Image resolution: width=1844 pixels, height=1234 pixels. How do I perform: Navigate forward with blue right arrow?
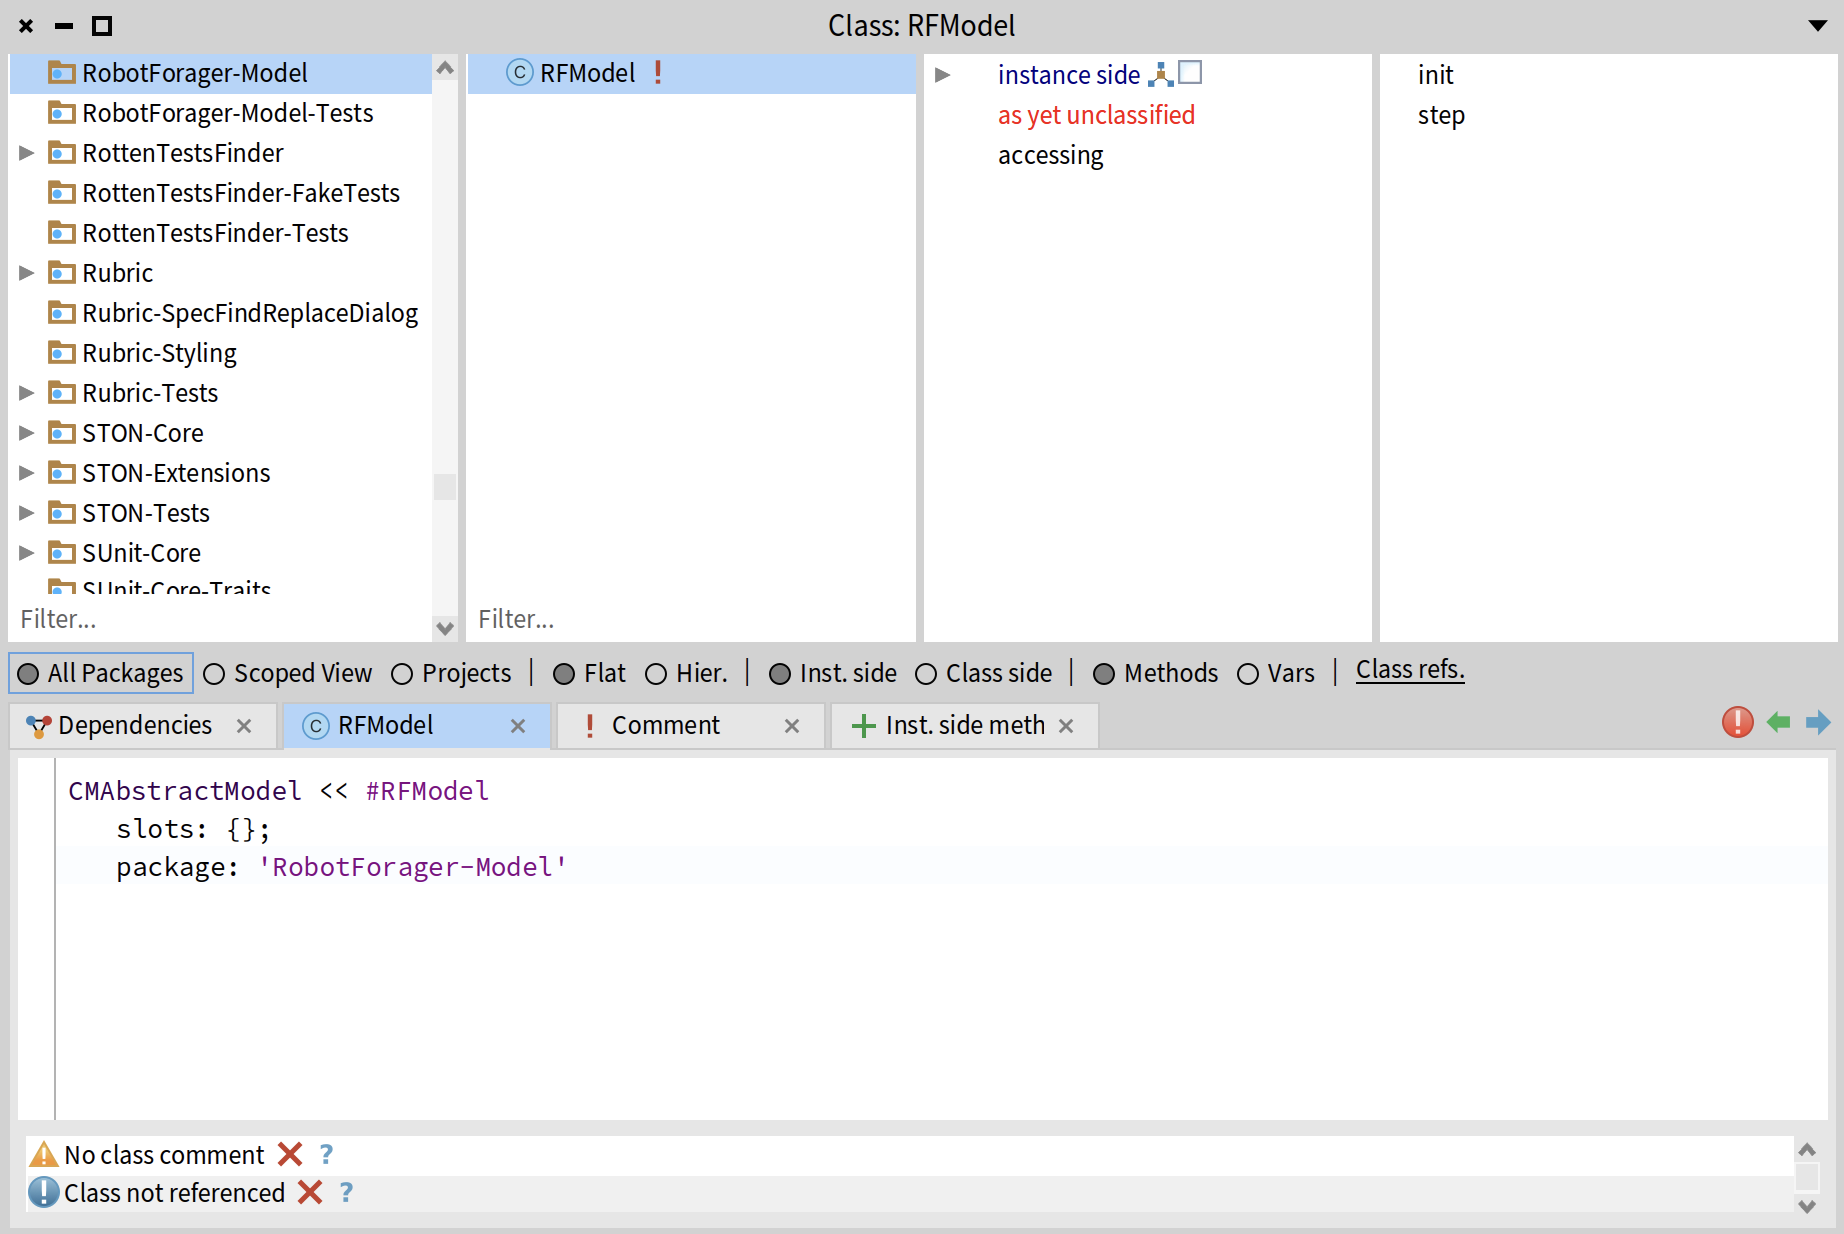(x=1818, y=722)
